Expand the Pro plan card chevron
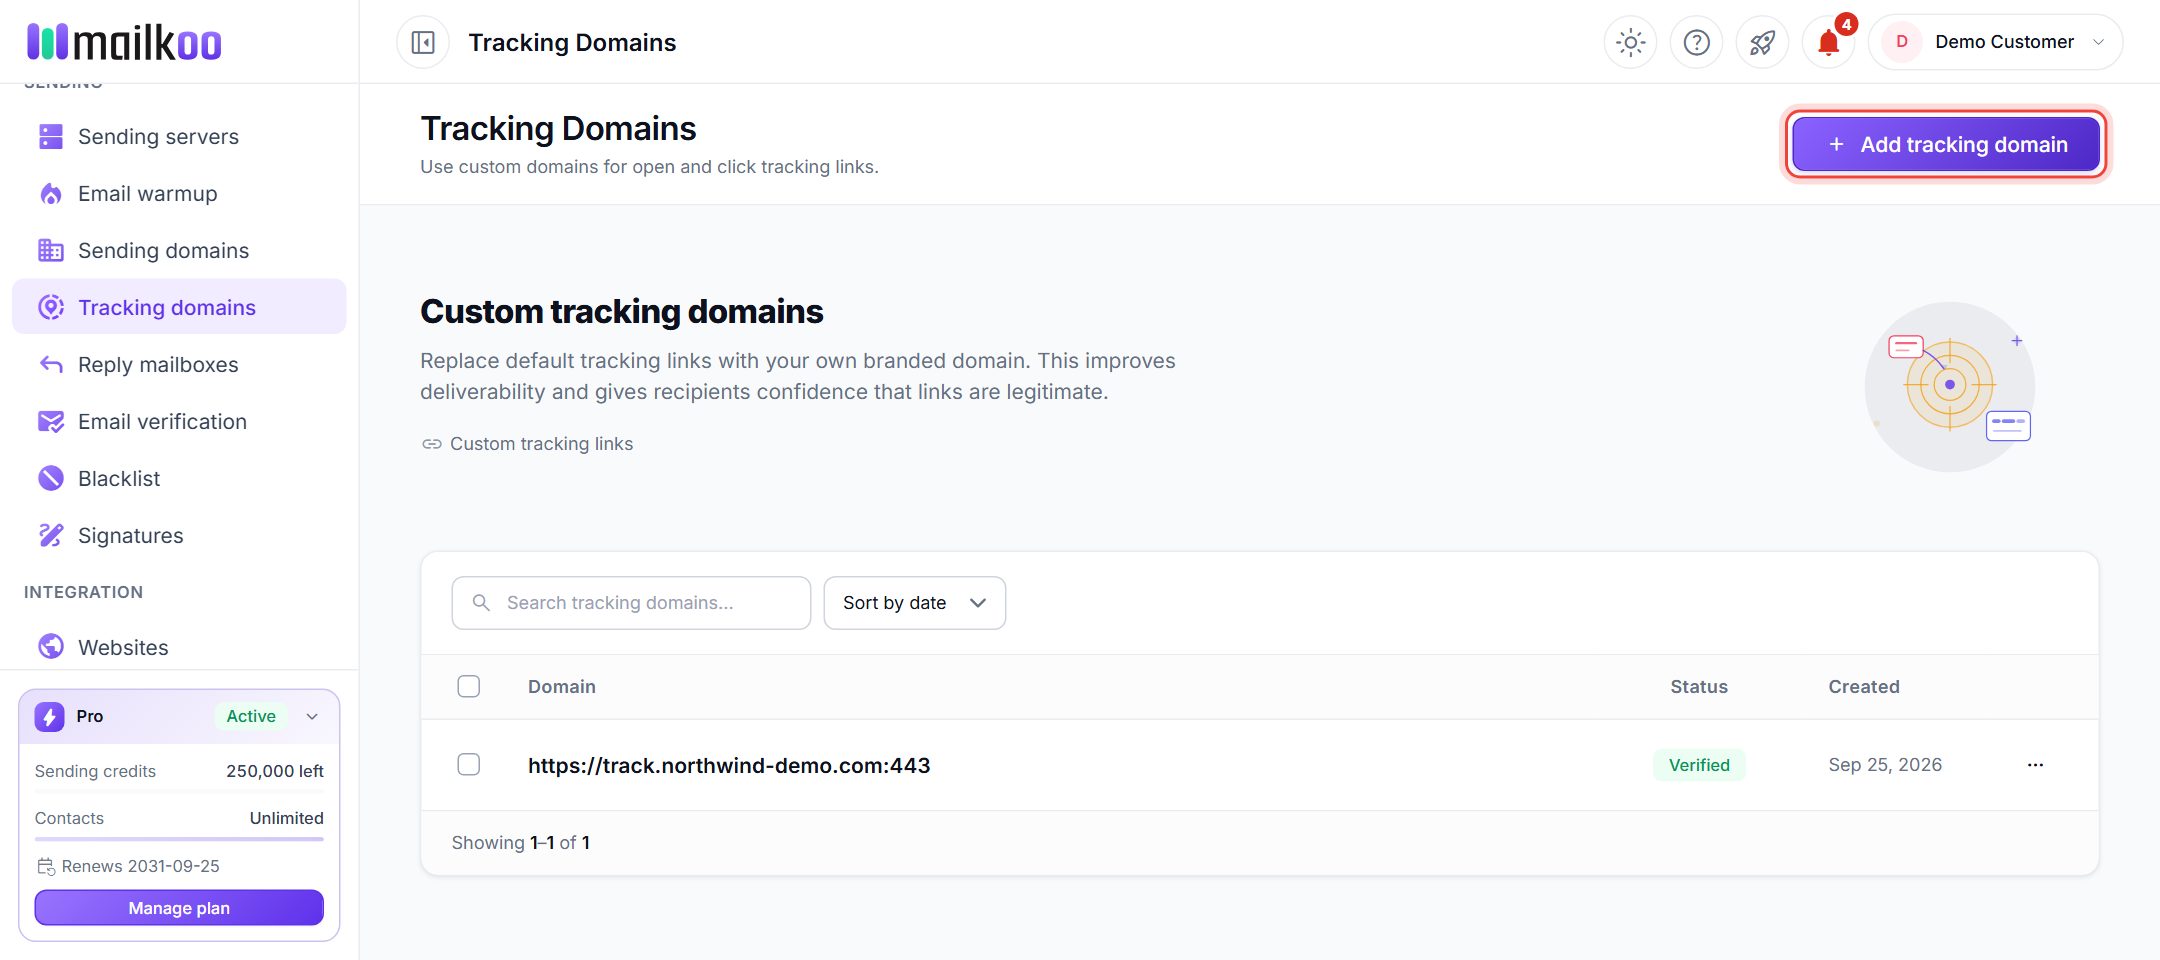Image resolution: width=2160 pixels, height=960 pixels. [x=312, y=716]
